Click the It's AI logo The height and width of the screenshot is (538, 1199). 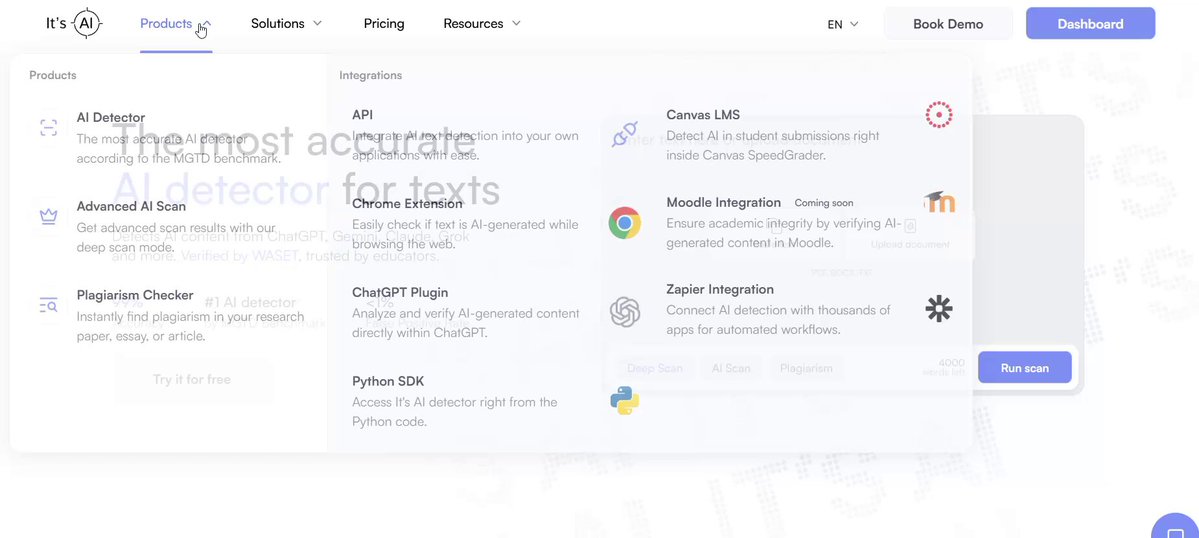click(x=74, y=24)
